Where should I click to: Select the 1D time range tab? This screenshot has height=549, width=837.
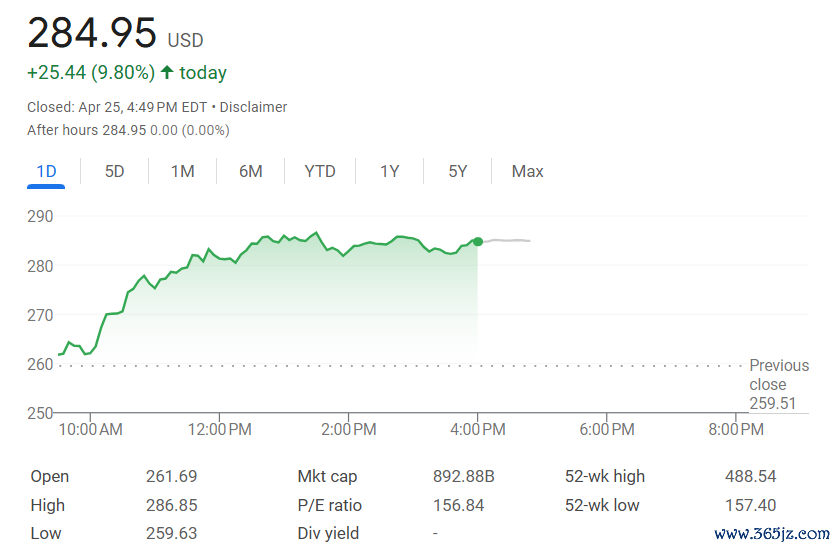46,171
